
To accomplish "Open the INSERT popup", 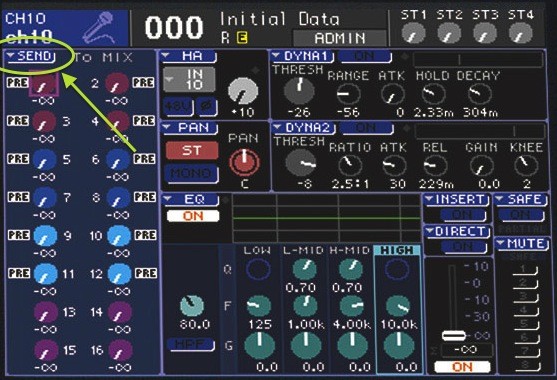I will (456, 200).
